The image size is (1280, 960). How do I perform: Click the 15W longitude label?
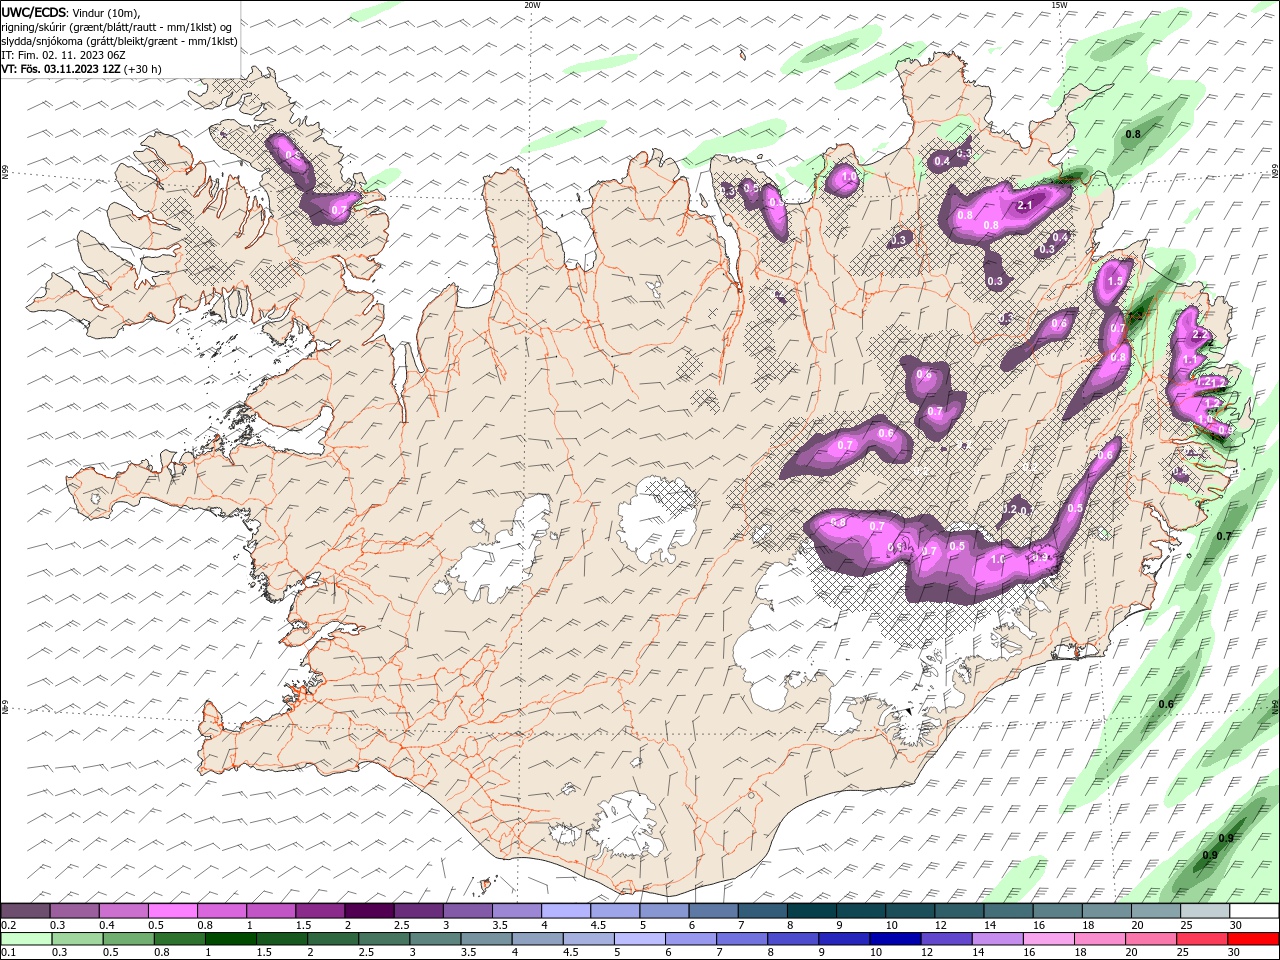click(x=1058, y=5)
